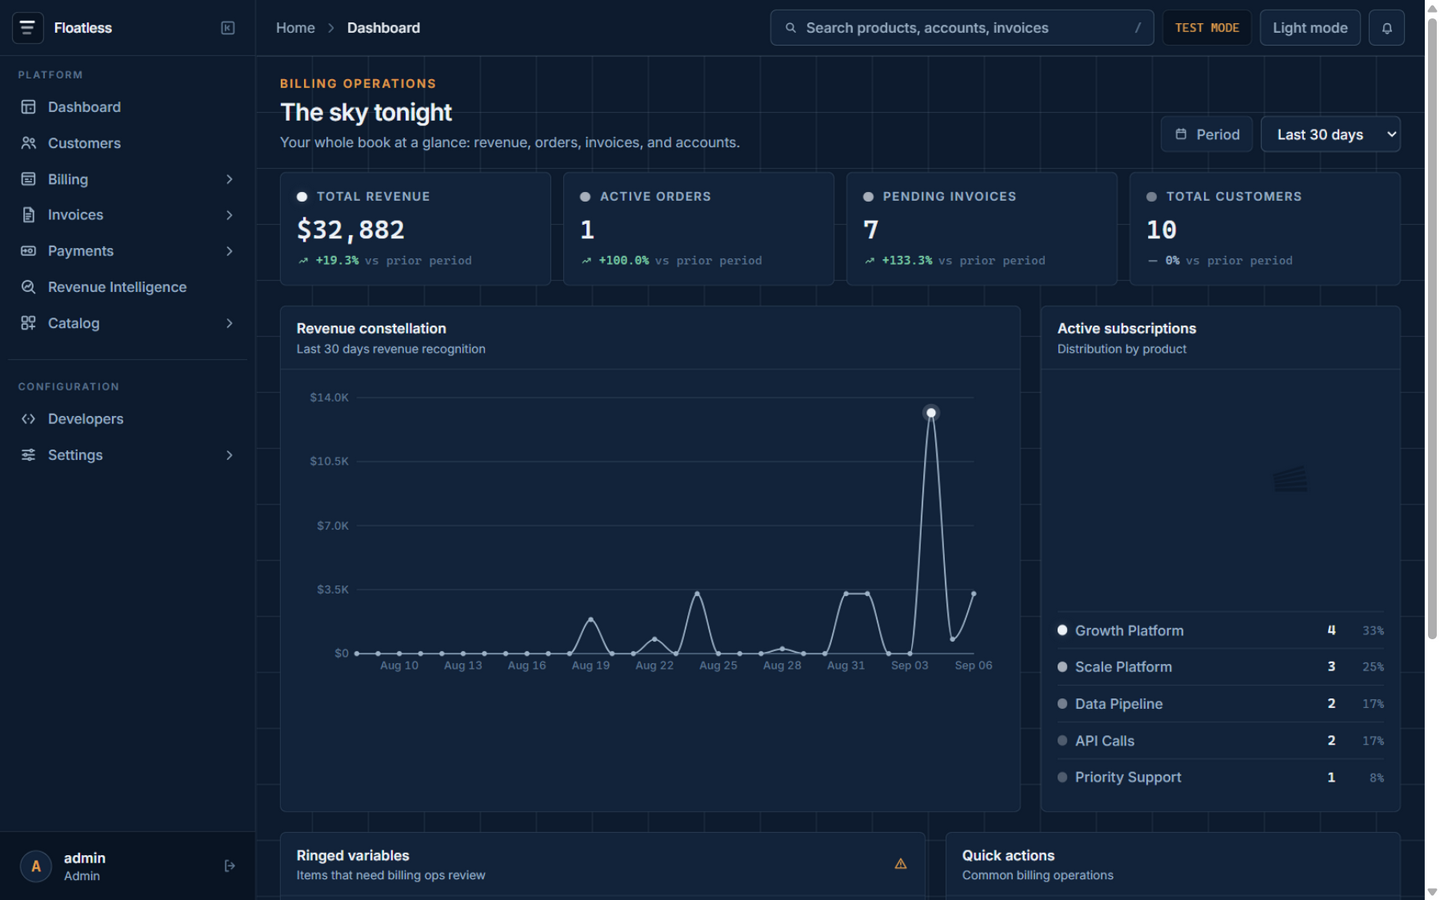Viewport: 1440px width, 900px height.
Task: Click the Billing sidebar icon
Action: [28, 179]
